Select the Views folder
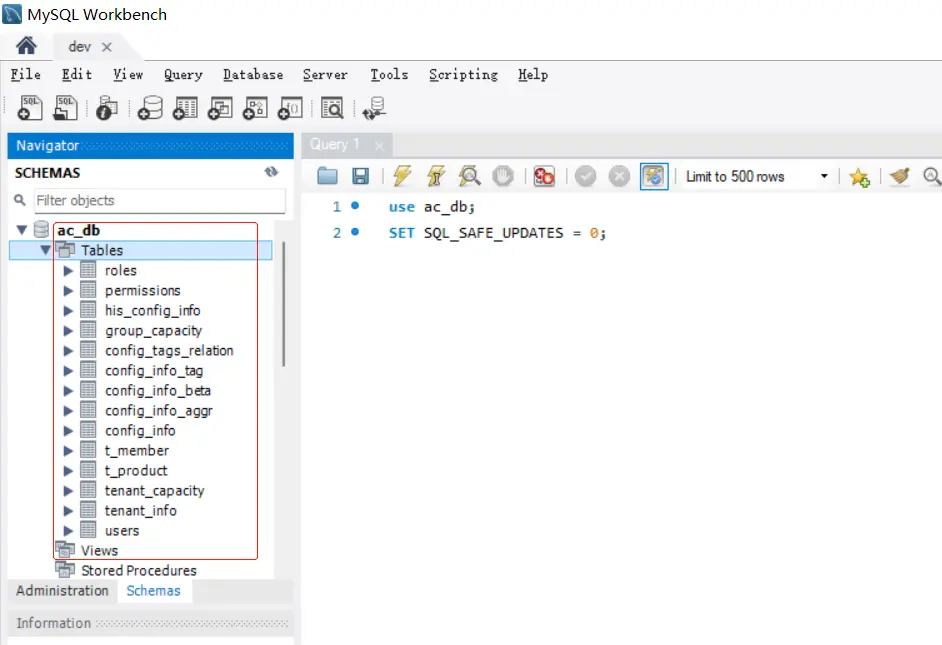 point(99,551)
